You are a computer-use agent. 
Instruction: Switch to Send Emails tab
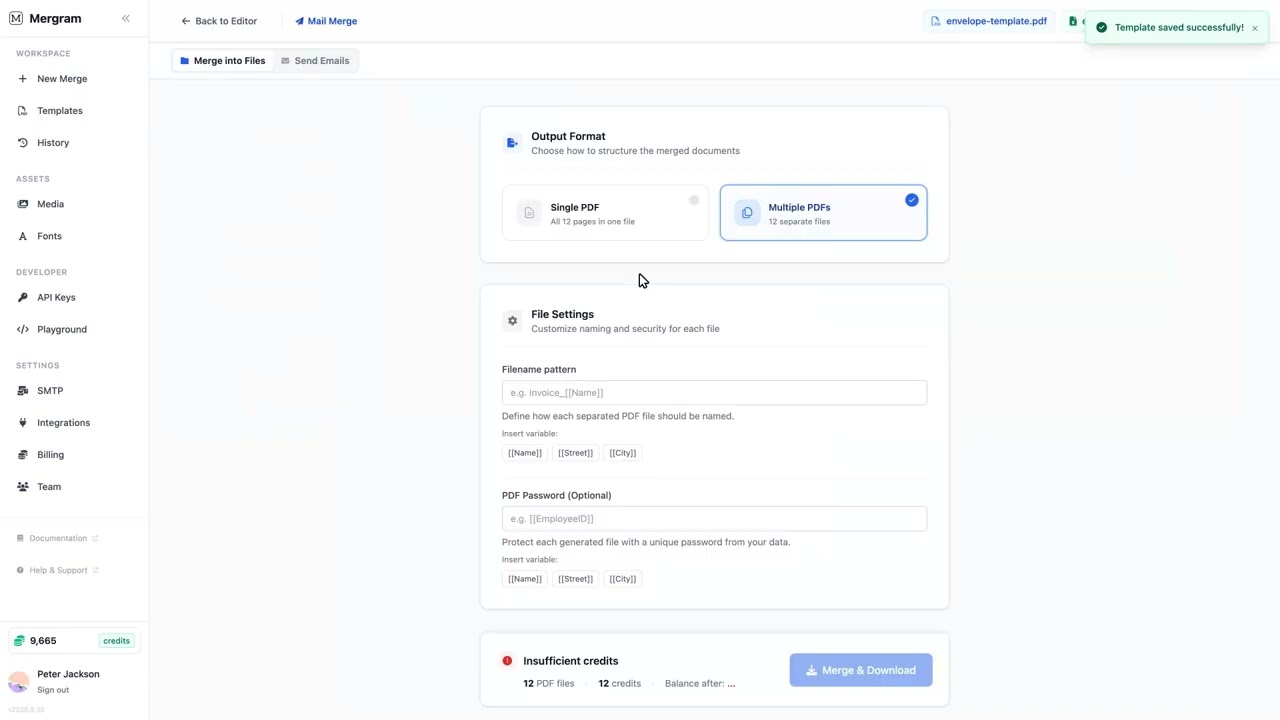(x=315, y=61)
